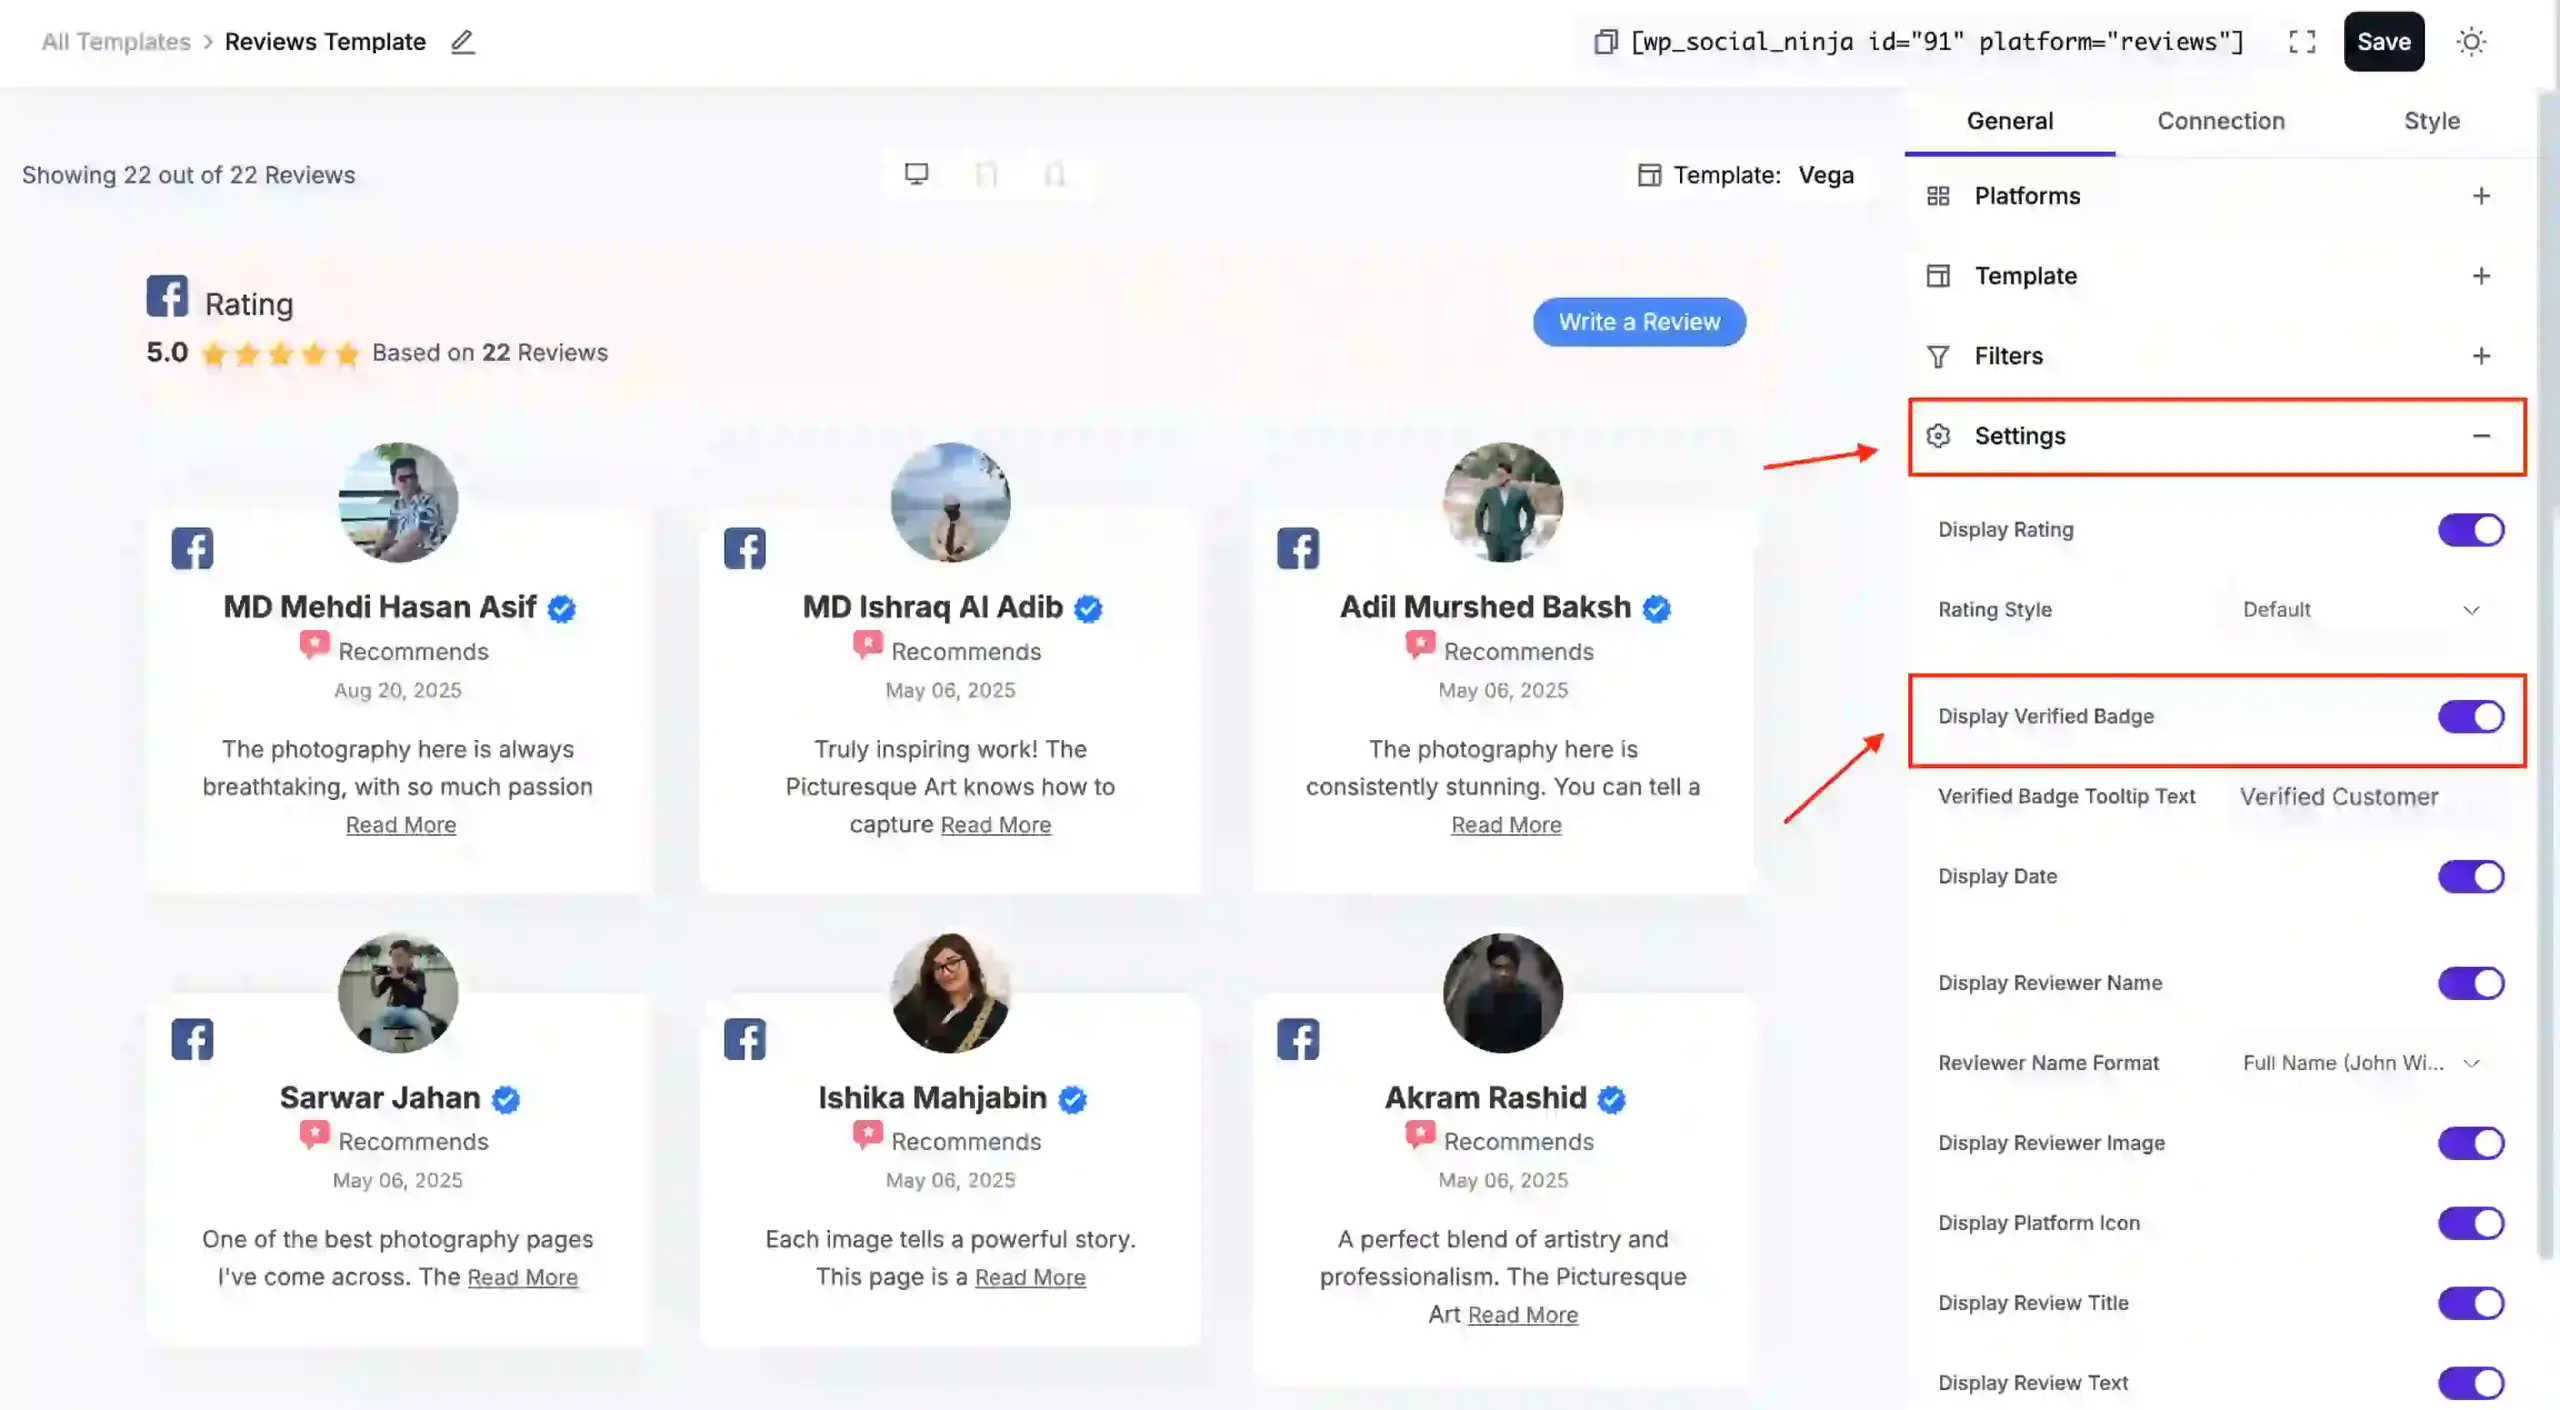
Task: Toggle off Display Reviewer Image
Action: pos(2471,1142)
